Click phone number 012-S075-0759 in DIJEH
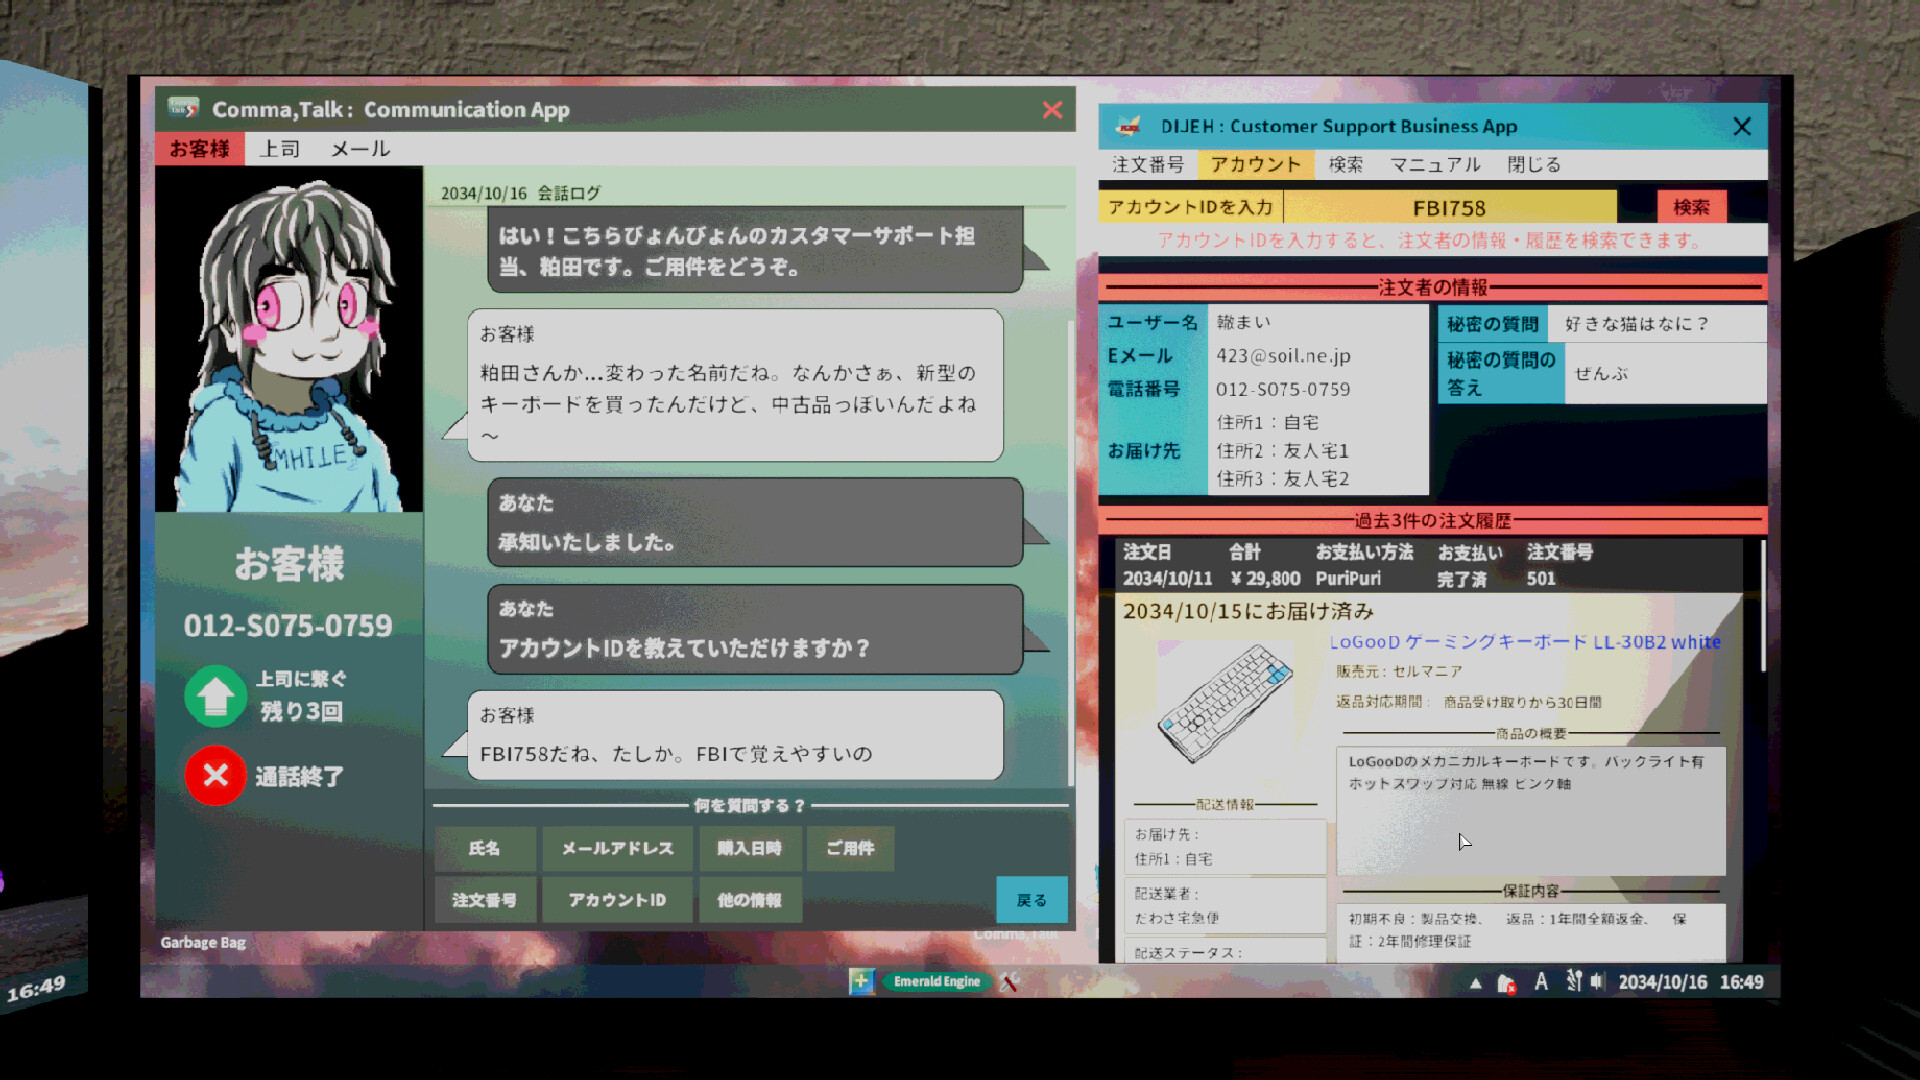This screenshot has height=1080, width=1920. point(1283,389)
